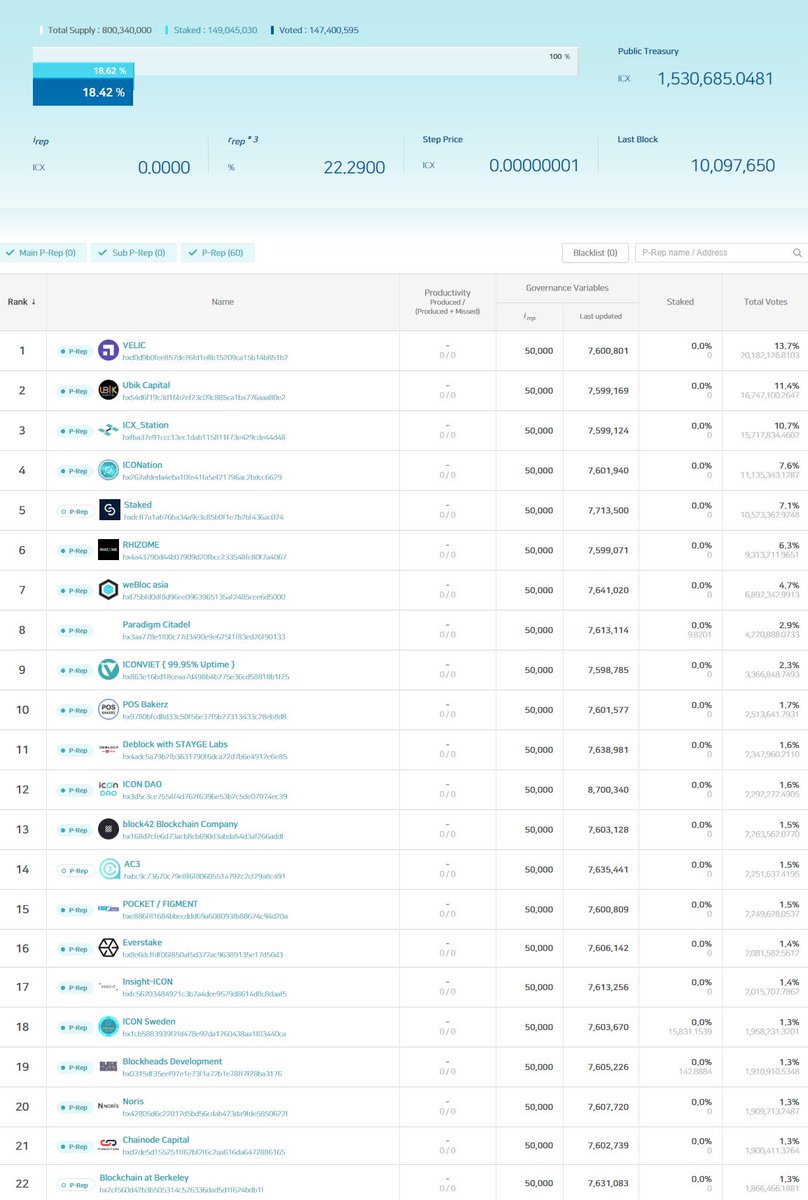Sort the table by Rank column

click(x=22, y=302)
